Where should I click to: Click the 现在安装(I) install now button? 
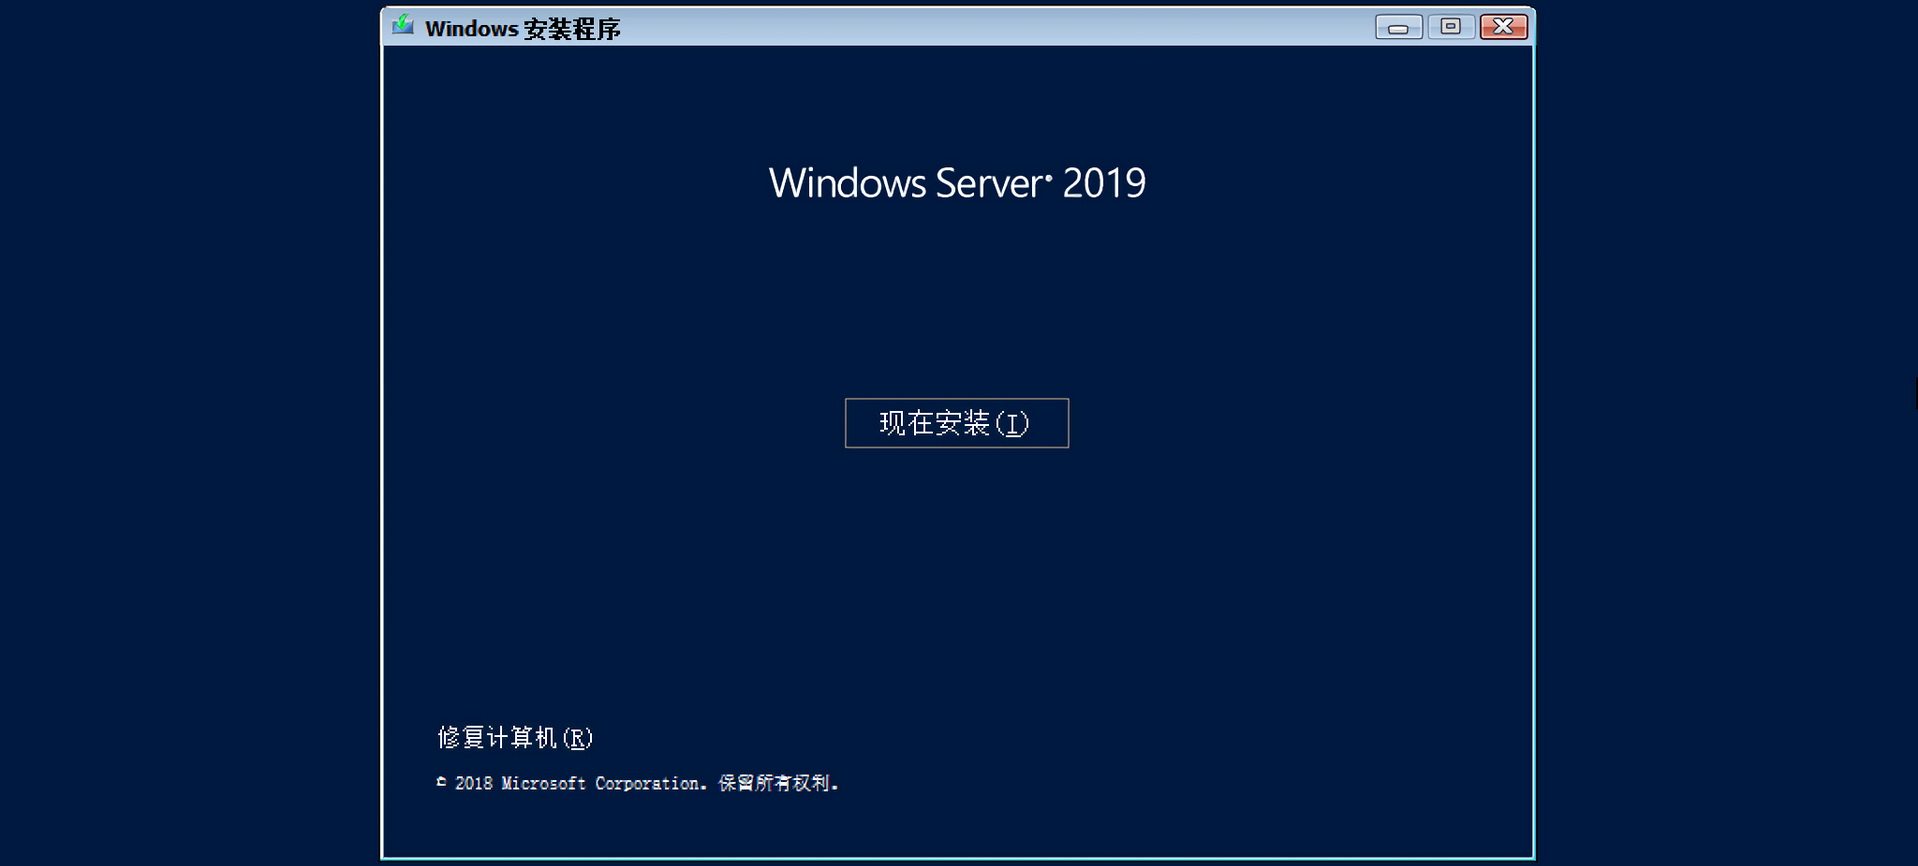957,423
